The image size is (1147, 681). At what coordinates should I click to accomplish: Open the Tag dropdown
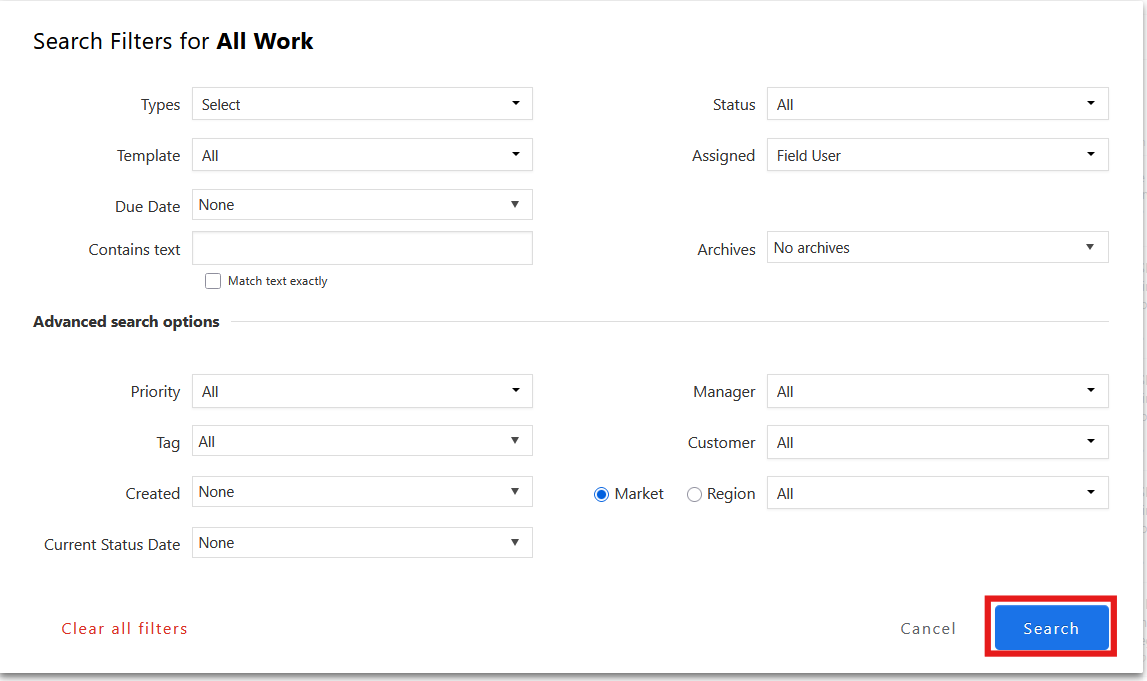click(361, 441)
